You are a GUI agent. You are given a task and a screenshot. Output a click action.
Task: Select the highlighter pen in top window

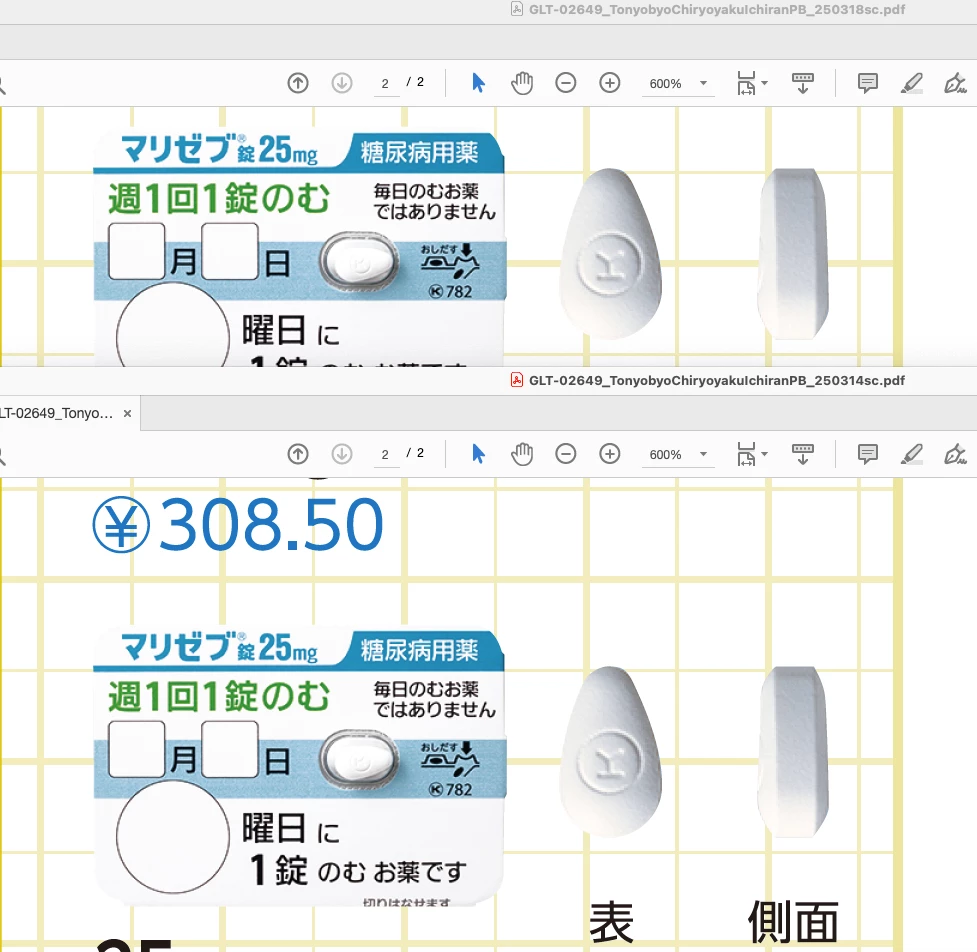pyautogui.click(x=912, y=83)
